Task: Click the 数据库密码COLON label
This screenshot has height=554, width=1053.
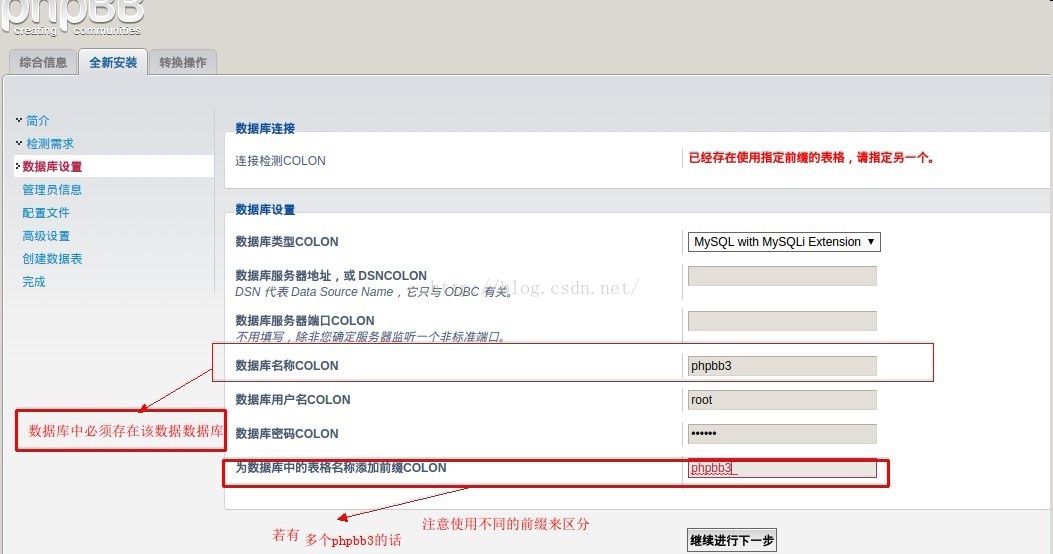Action: [287, 434]
